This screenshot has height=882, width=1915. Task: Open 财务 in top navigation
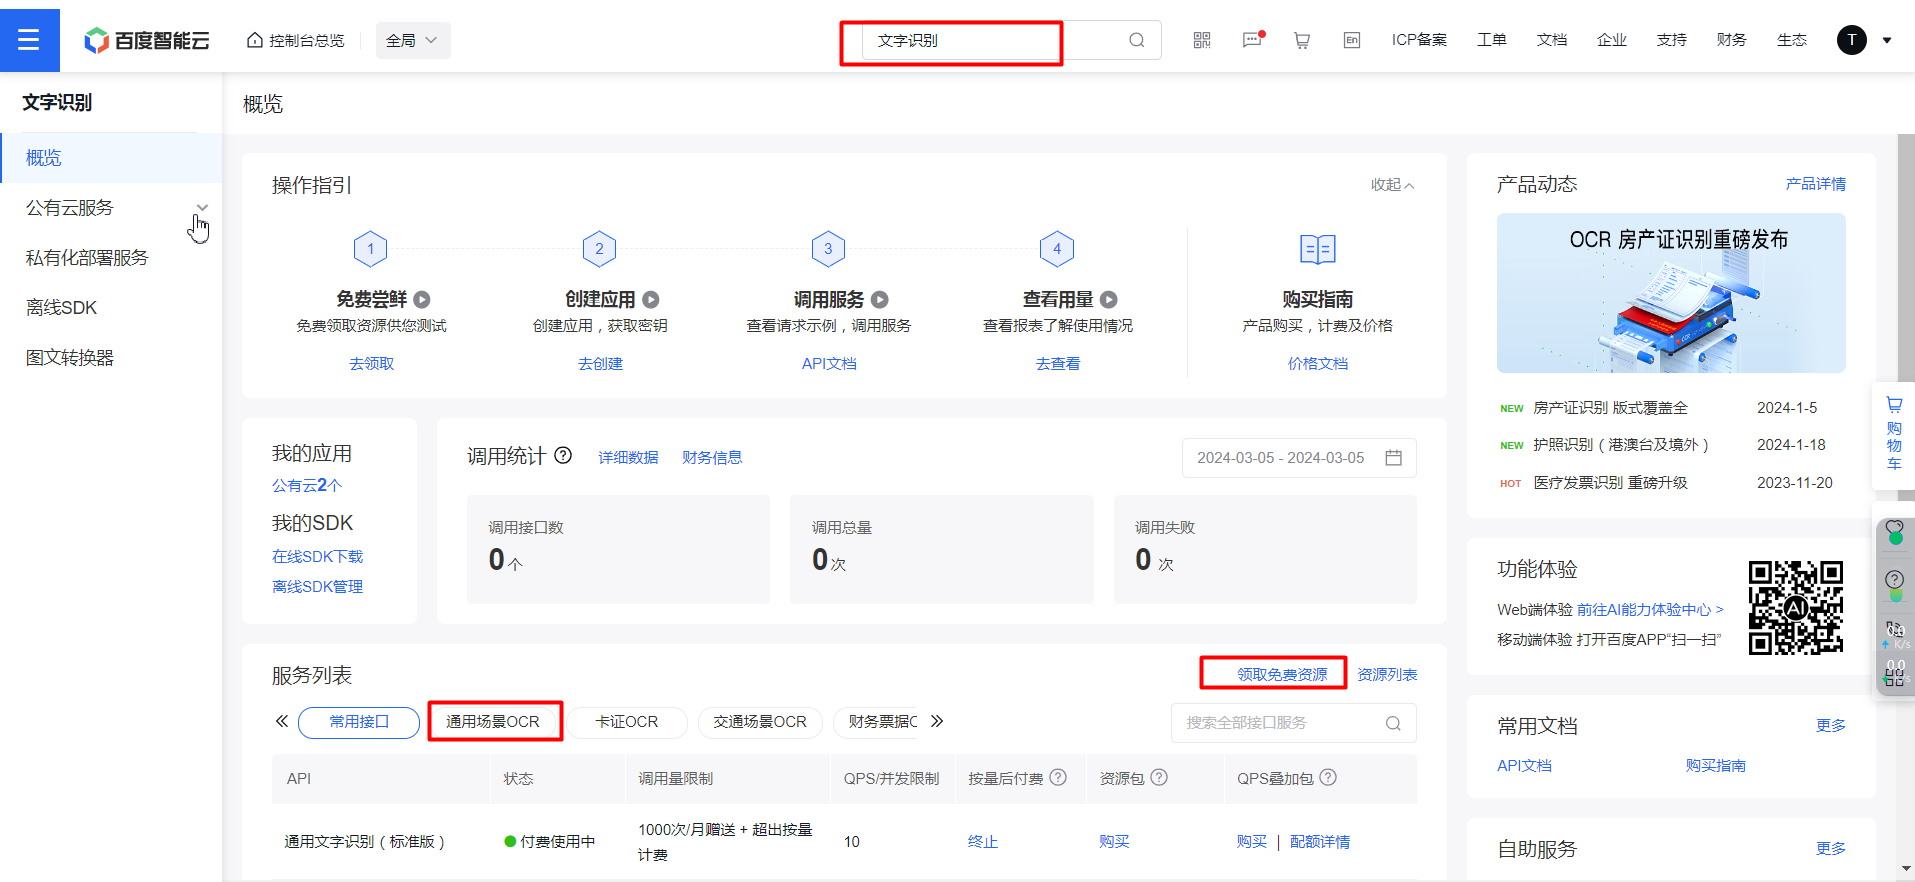pyautogui.click(x=1732, y=40)
